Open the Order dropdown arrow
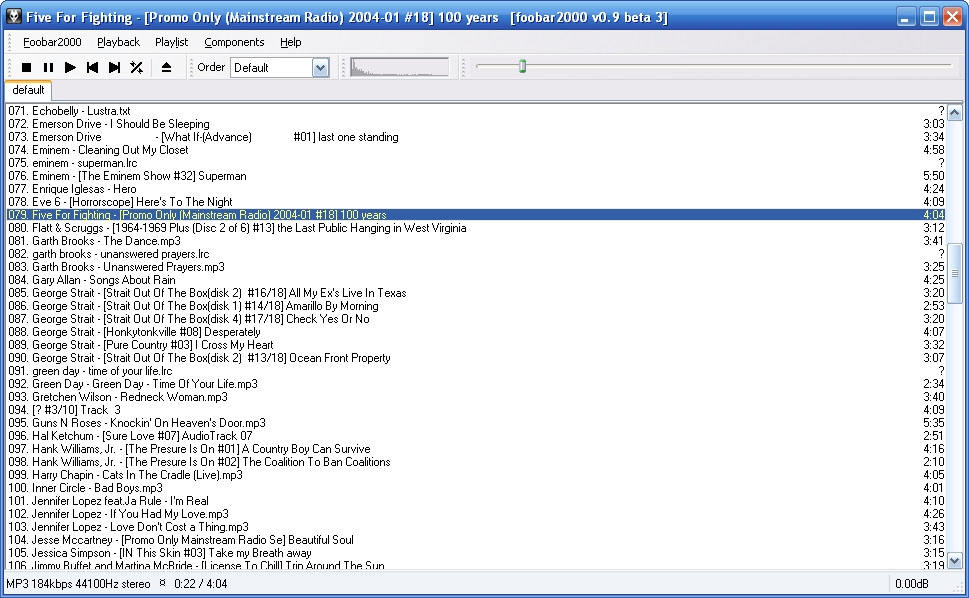Image resolution: width=969 pixels, height=598 pixels. 320,68
